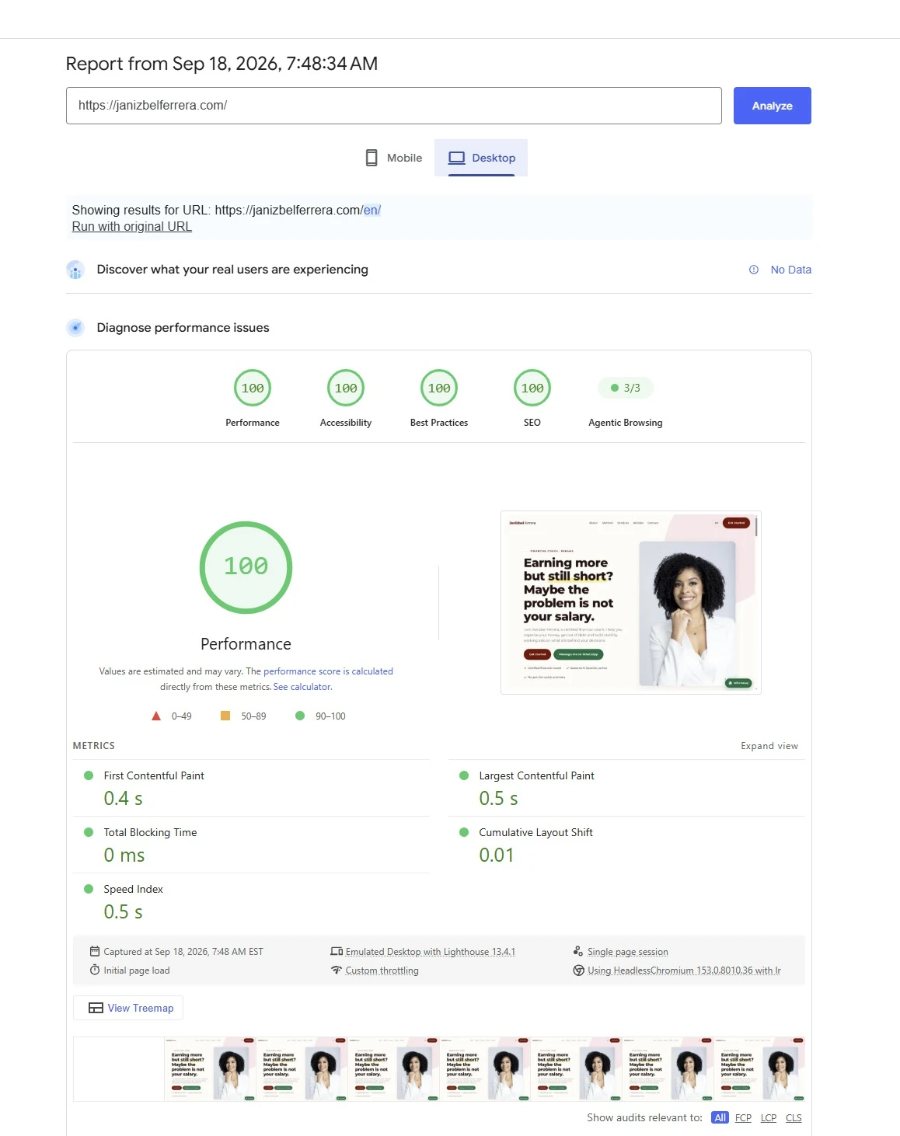
Task: Click the Captured at Sep 18, 2026 text
Action: (183, 952)
